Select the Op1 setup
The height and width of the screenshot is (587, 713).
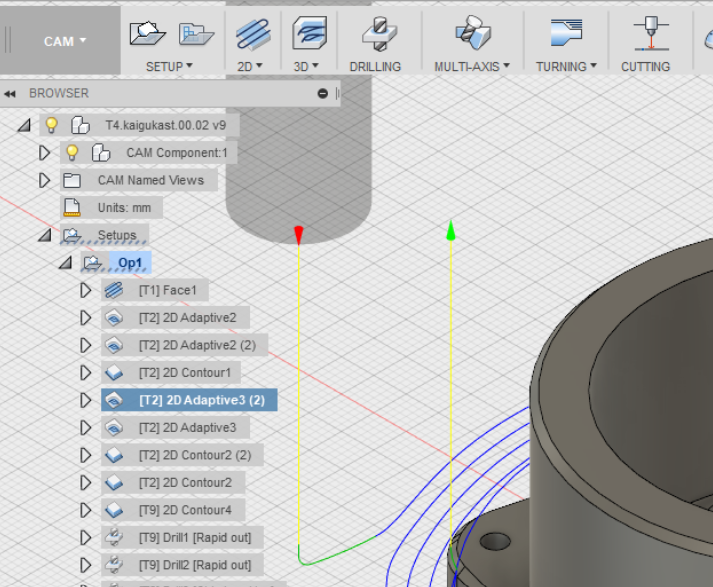(x=130, y=263)
